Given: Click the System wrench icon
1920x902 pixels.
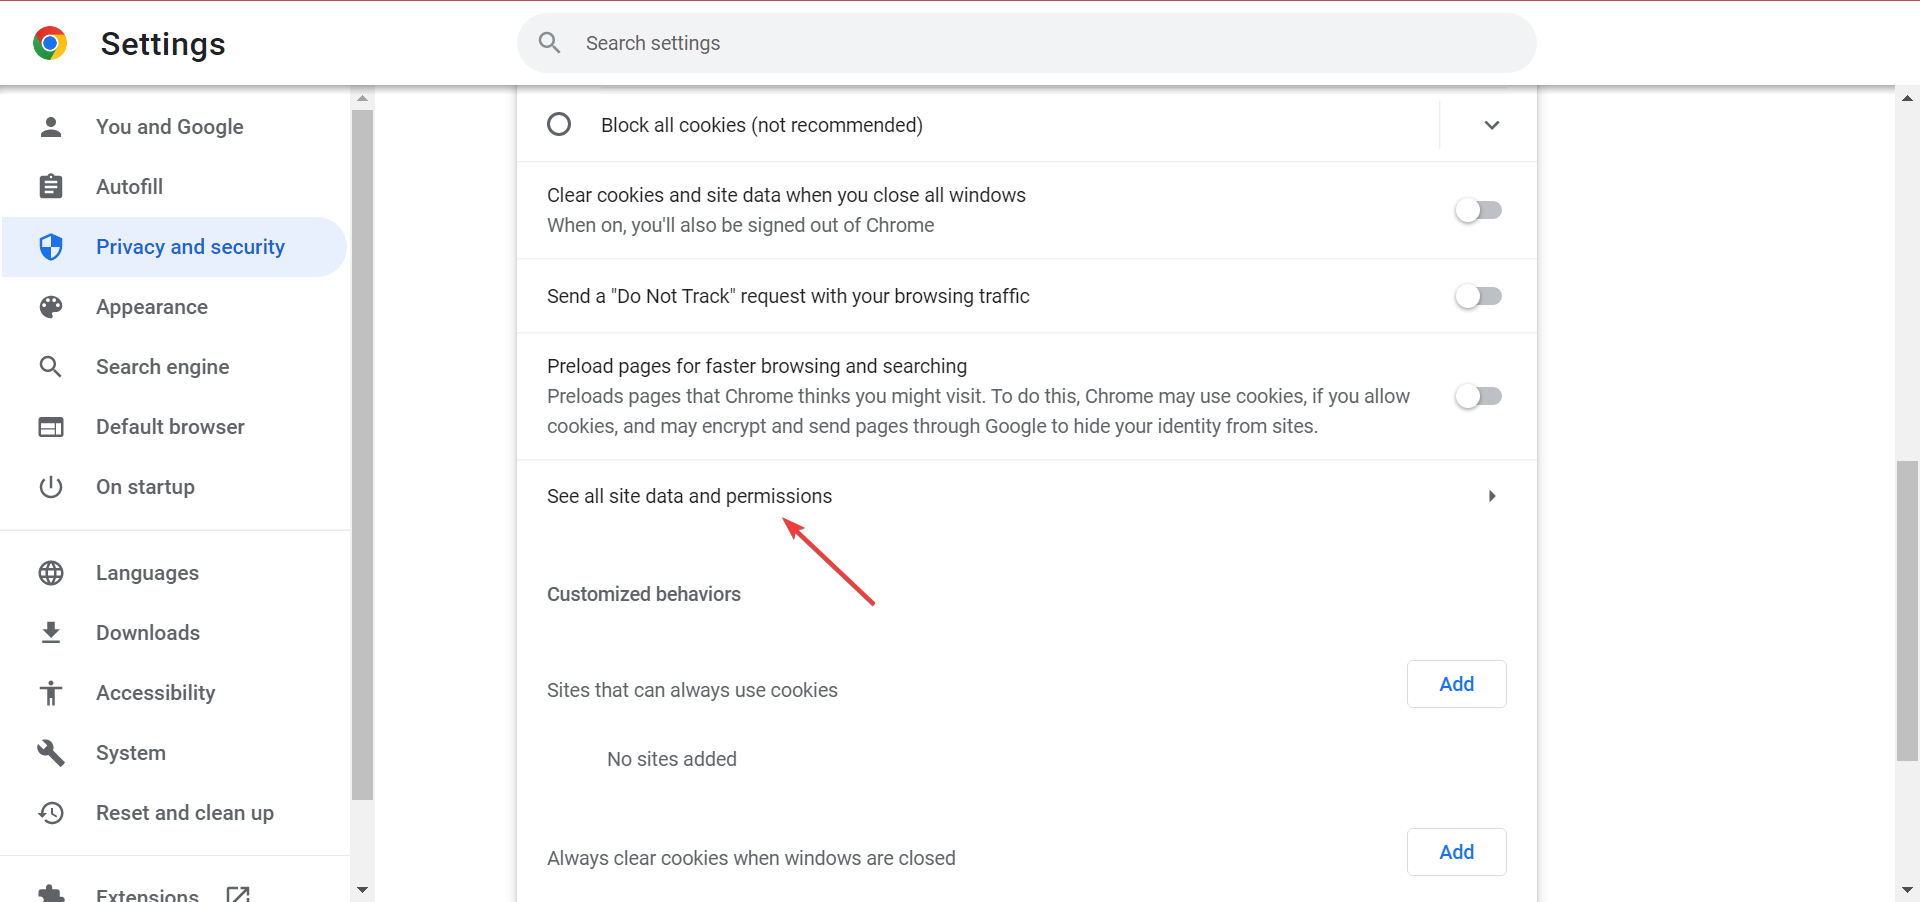Looking at the screenshot, I should point(51,753).
